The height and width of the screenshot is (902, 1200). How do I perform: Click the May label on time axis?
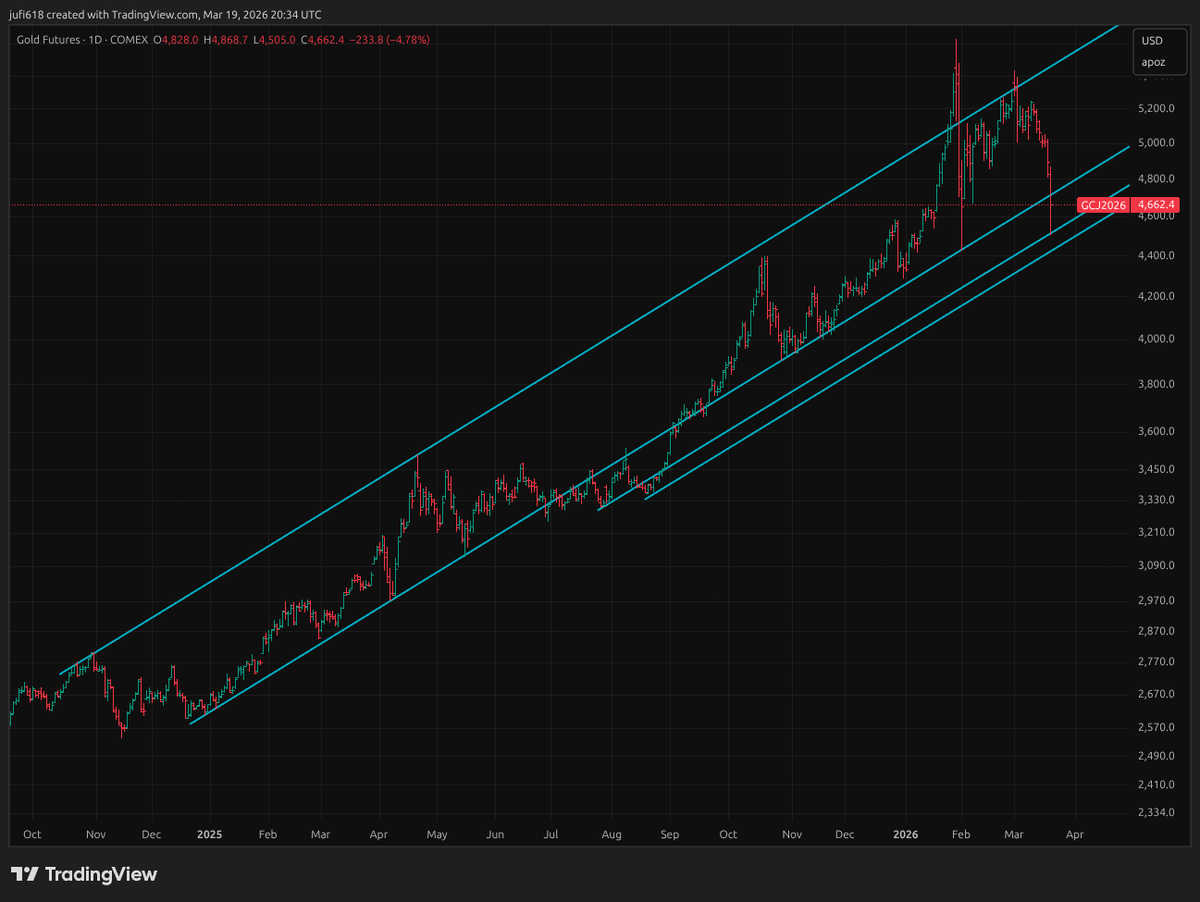436,833
